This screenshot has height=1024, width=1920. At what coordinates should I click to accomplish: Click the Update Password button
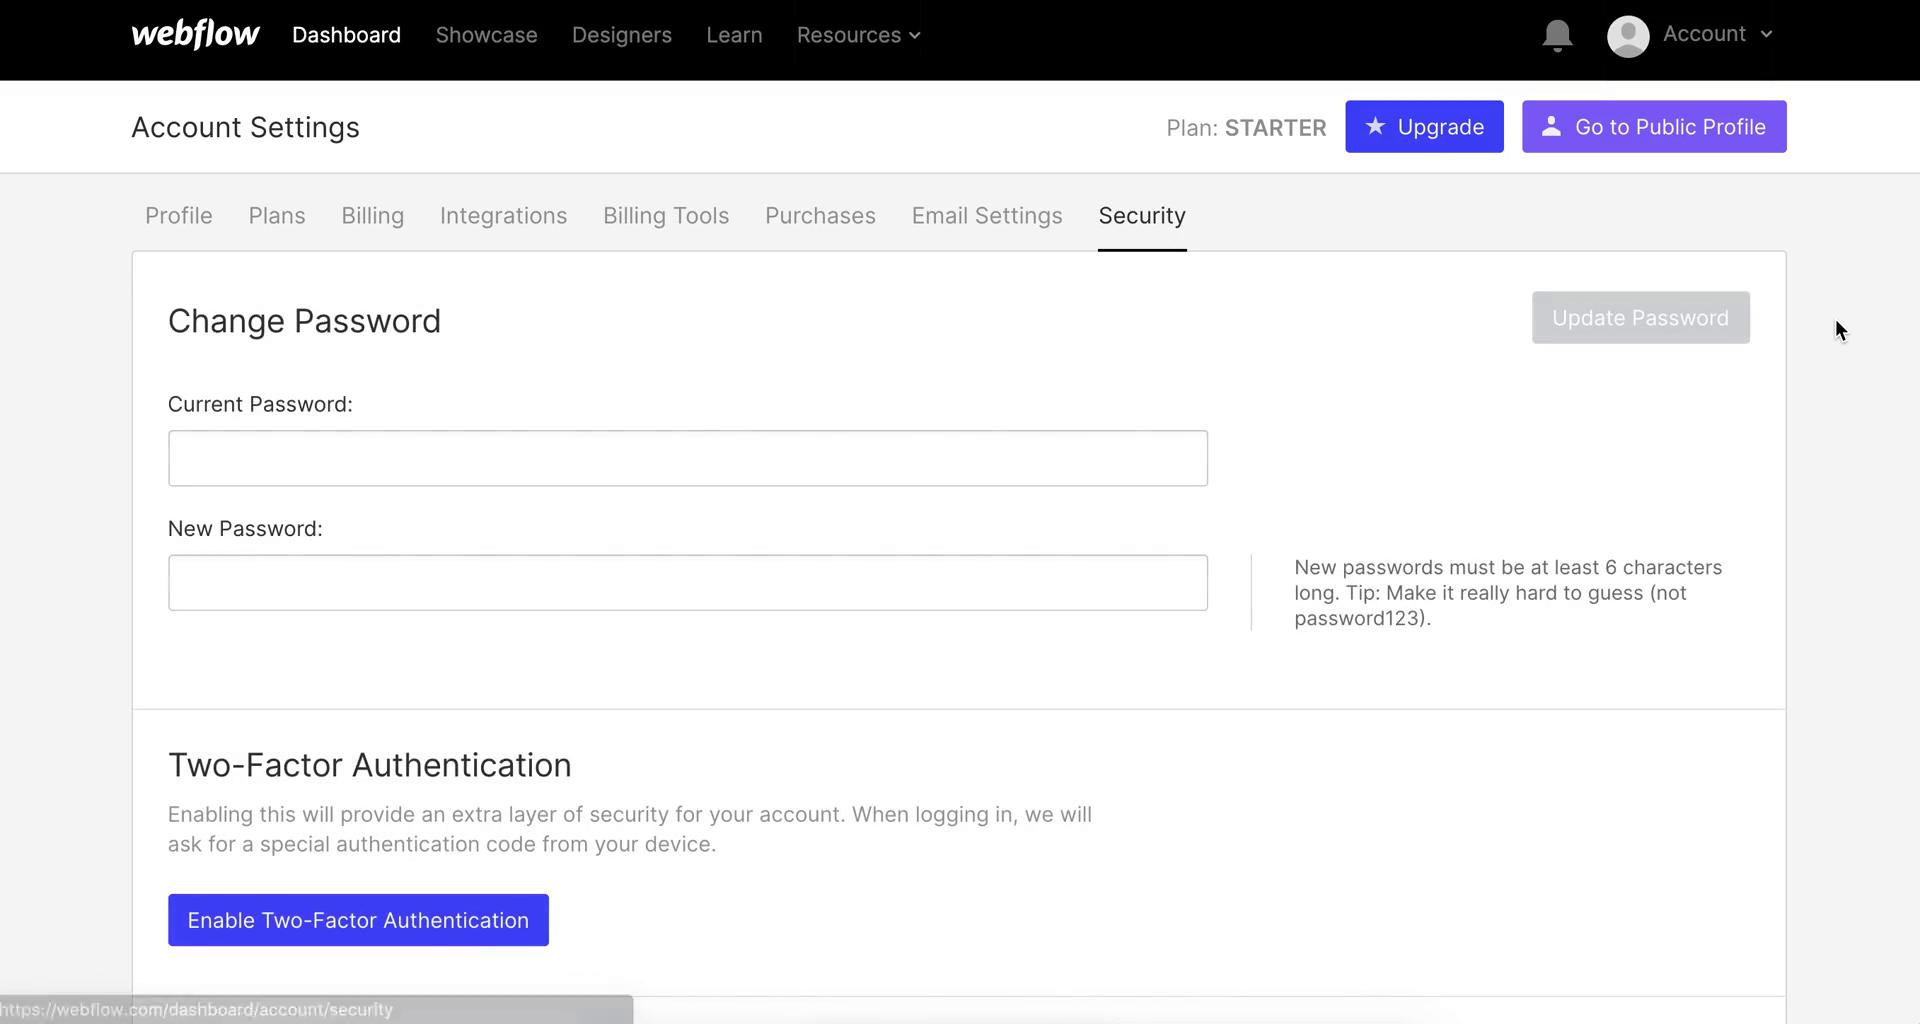tap(1640, 318)
